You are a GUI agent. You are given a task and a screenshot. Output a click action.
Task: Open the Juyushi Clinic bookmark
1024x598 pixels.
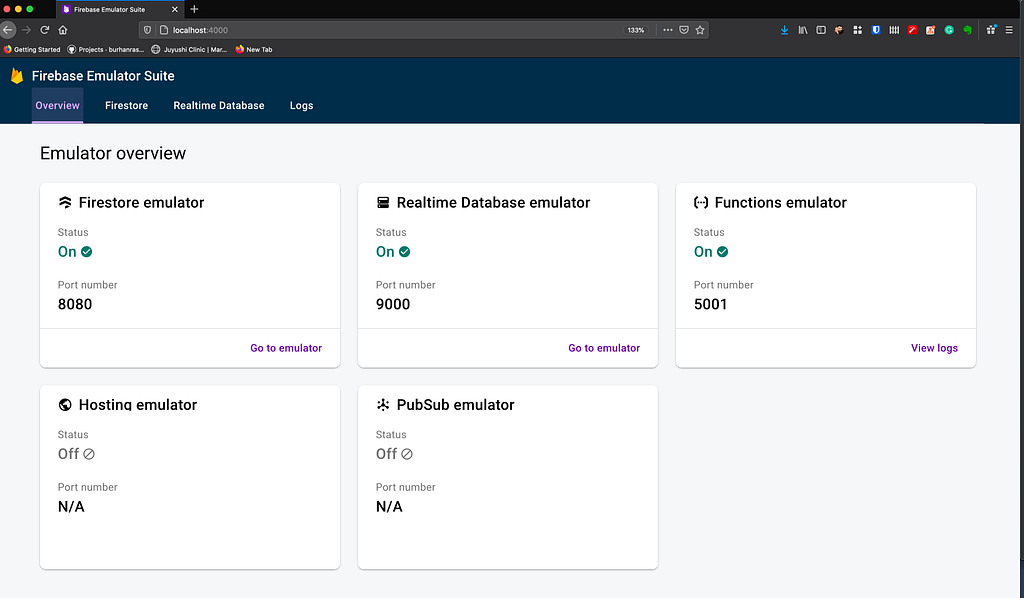pyautogui.click(x=189, y=50)
